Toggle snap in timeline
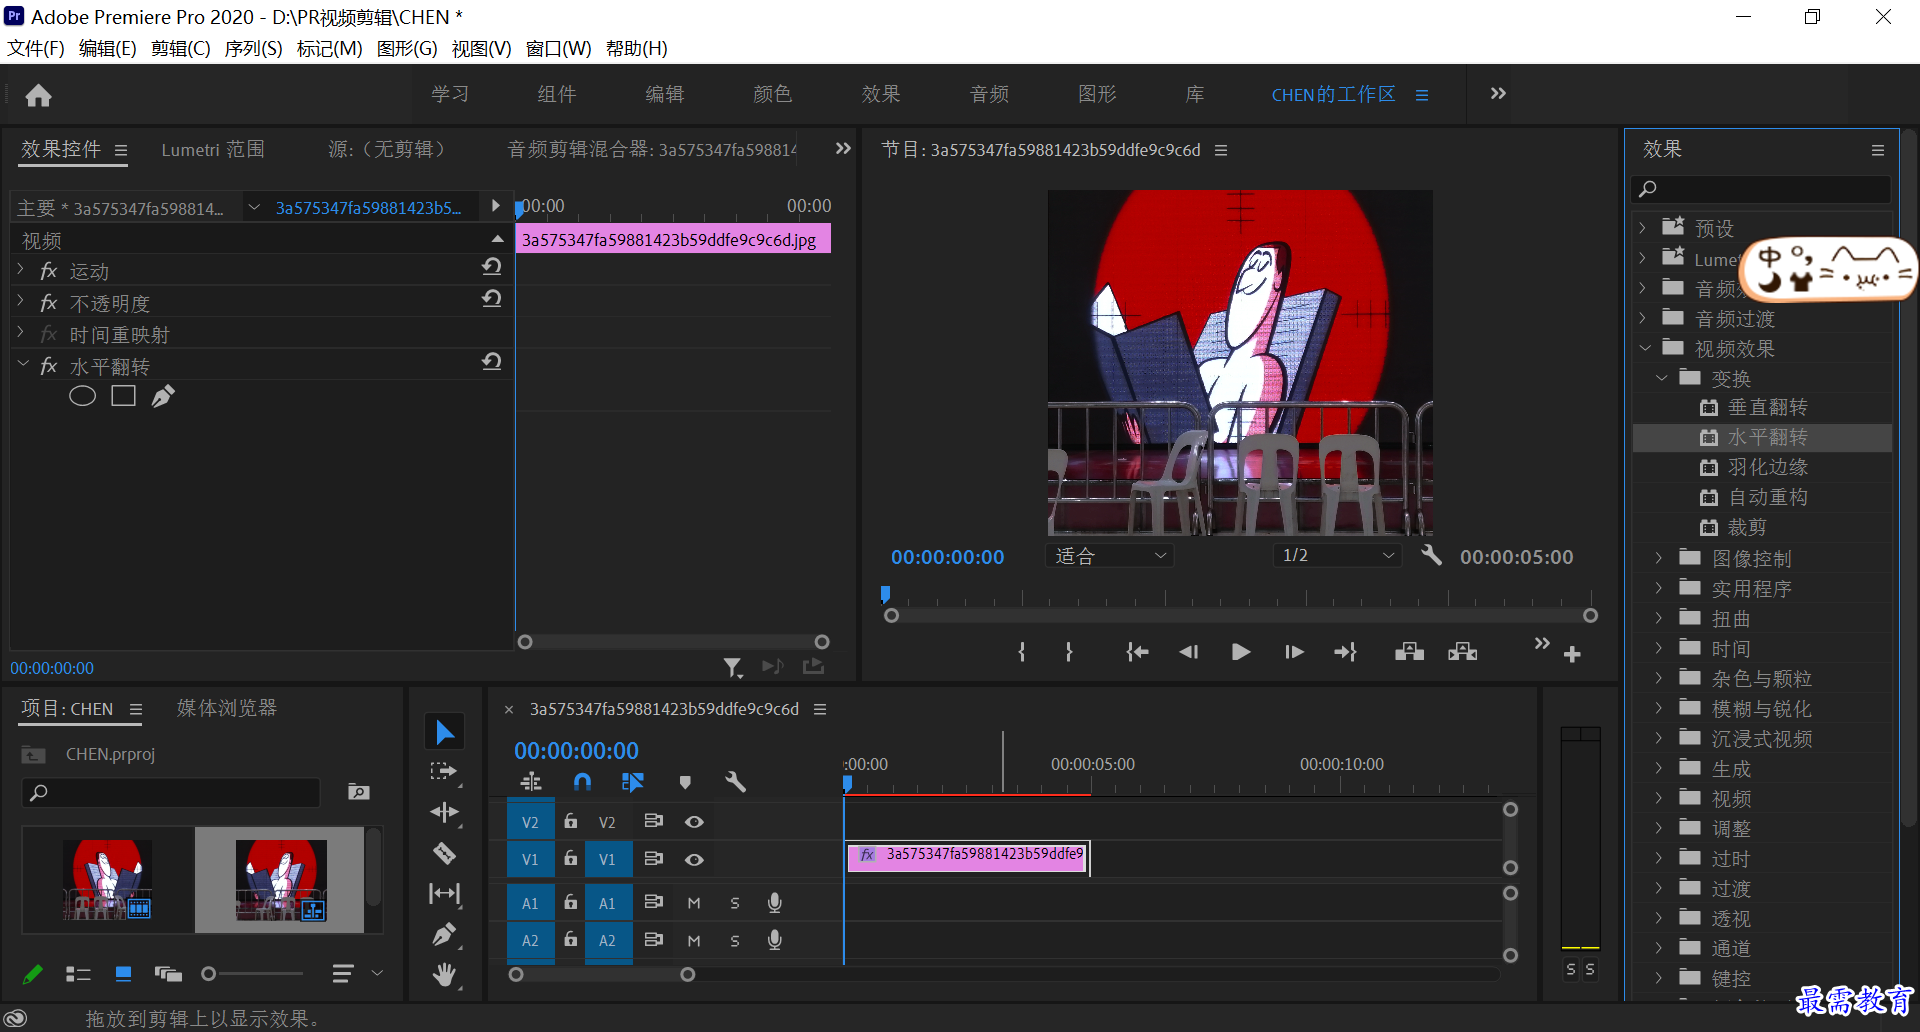 (x=582, y=782)
